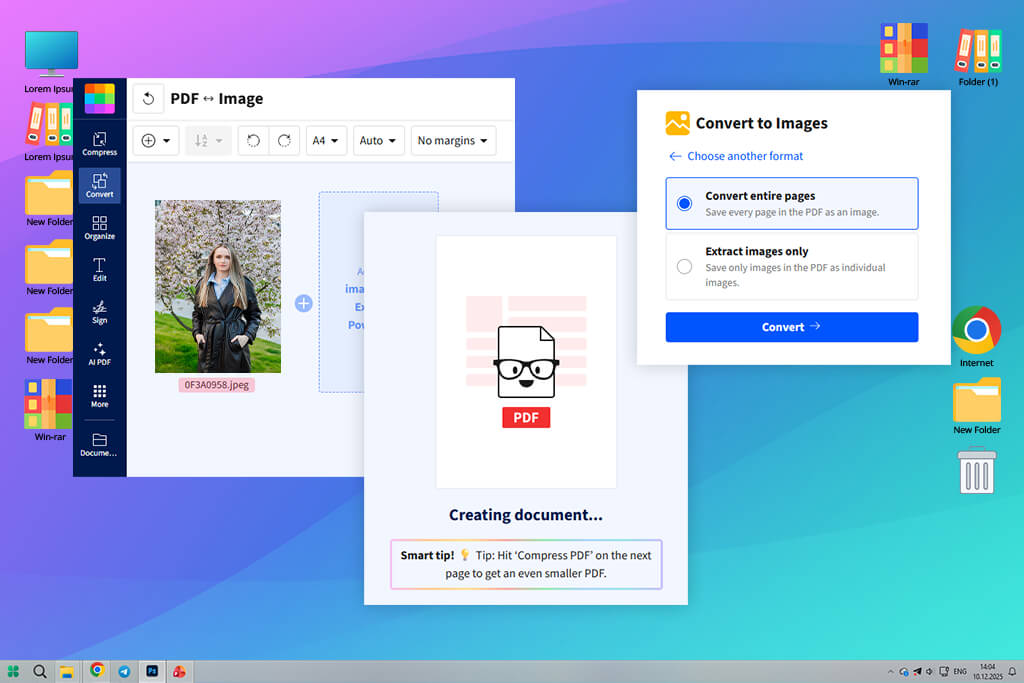This screenshot has width=1024, height=683.
Task: Open the Internet Chrome desktop icon
Action: pyautogui.click(x=976, y=336)
